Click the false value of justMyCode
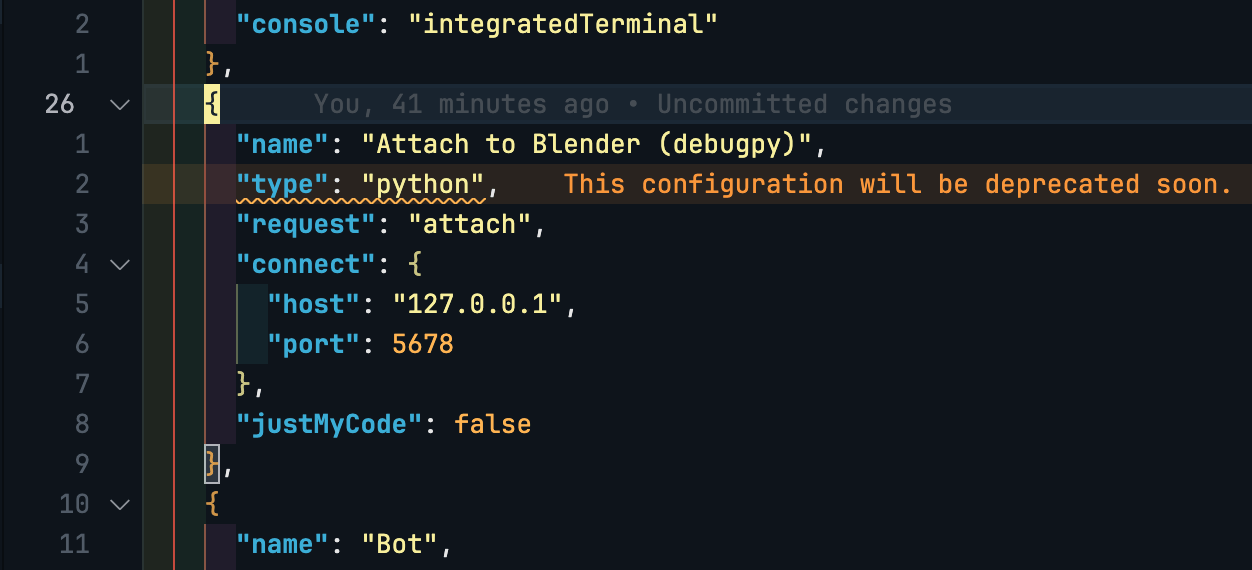Screen dimensions: 1252x570 coord(492,424)
